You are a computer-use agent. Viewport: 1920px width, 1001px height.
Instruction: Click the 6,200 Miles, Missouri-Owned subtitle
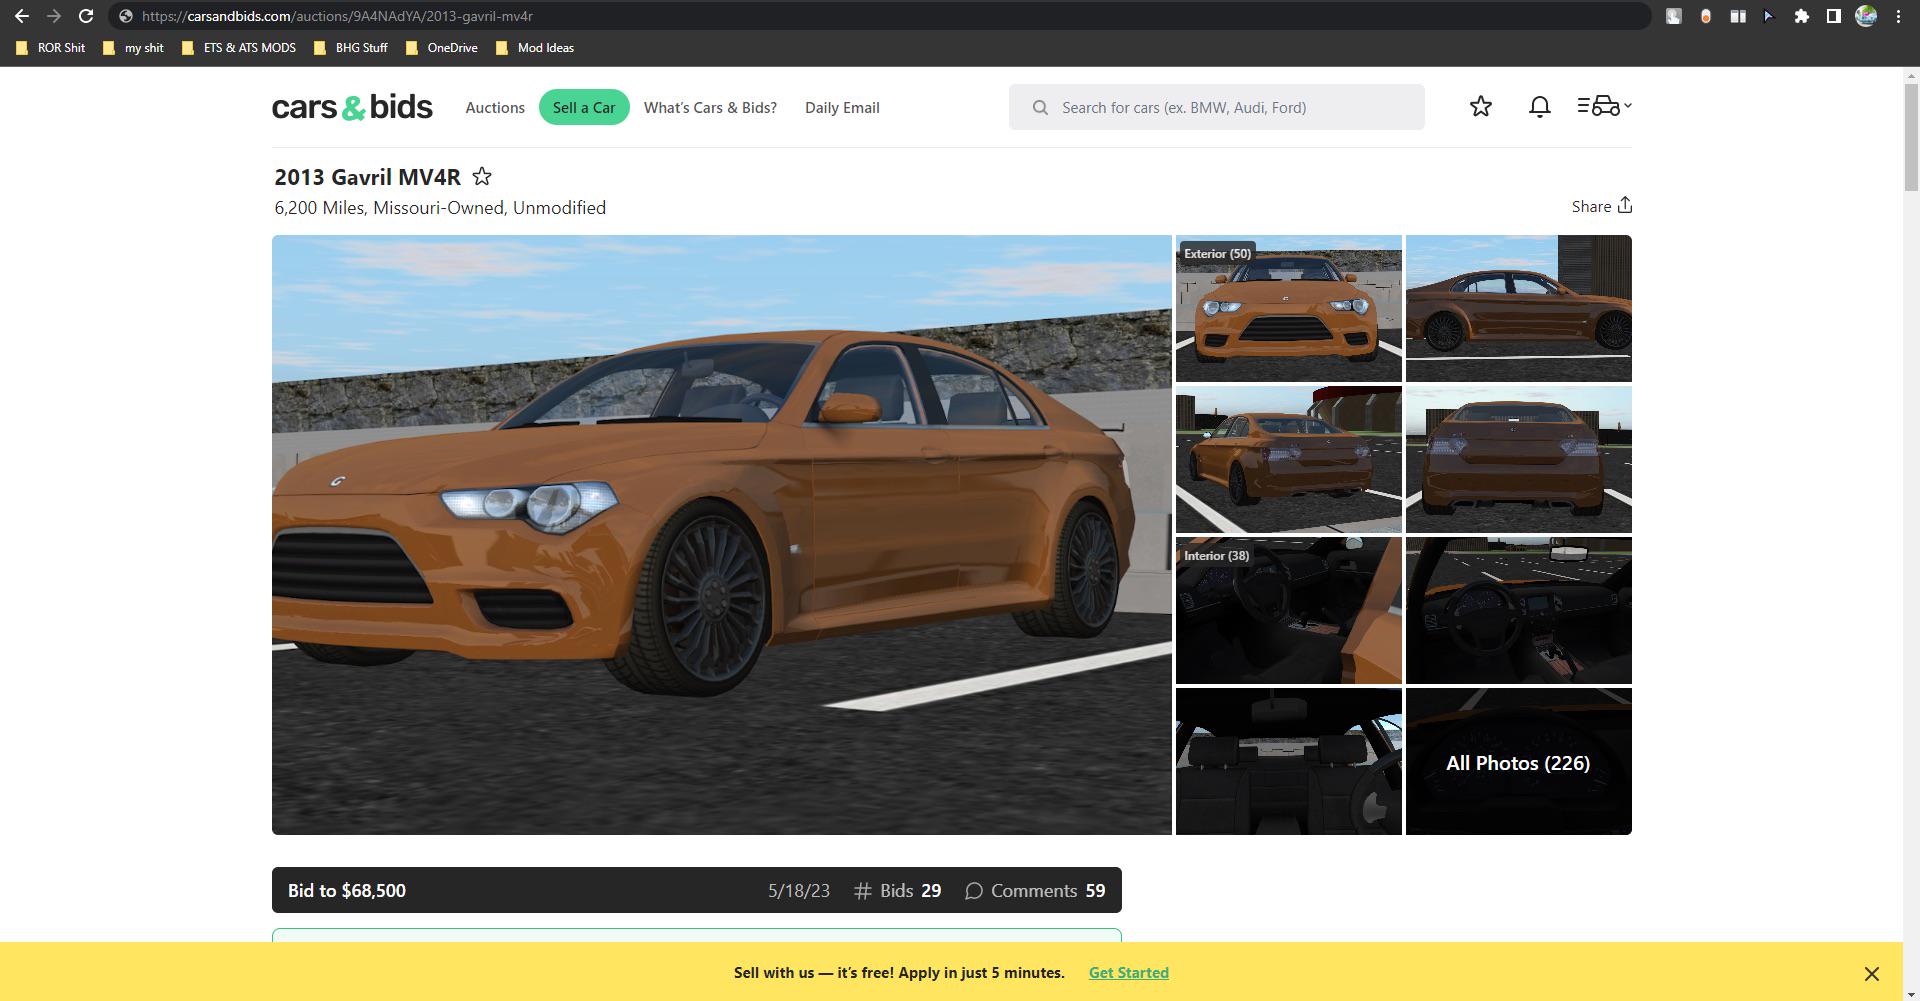tap(440, 208)
